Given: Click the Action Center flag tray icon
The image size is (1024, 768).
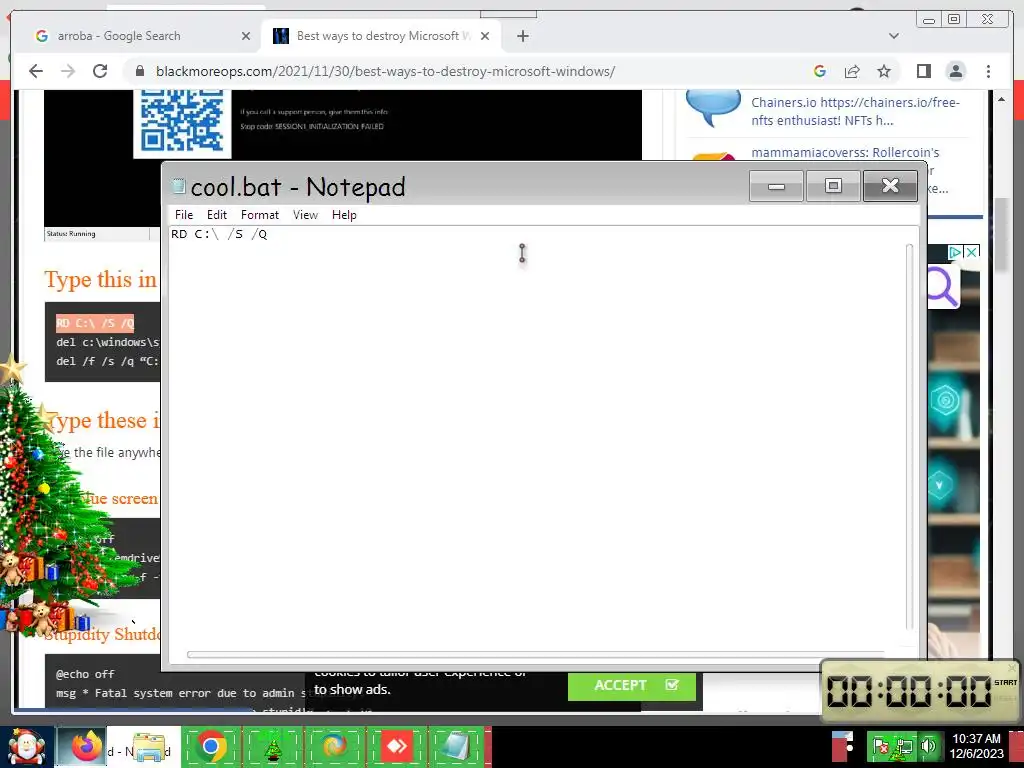Looking at the screenshot, I should click(x=880, y=746).
